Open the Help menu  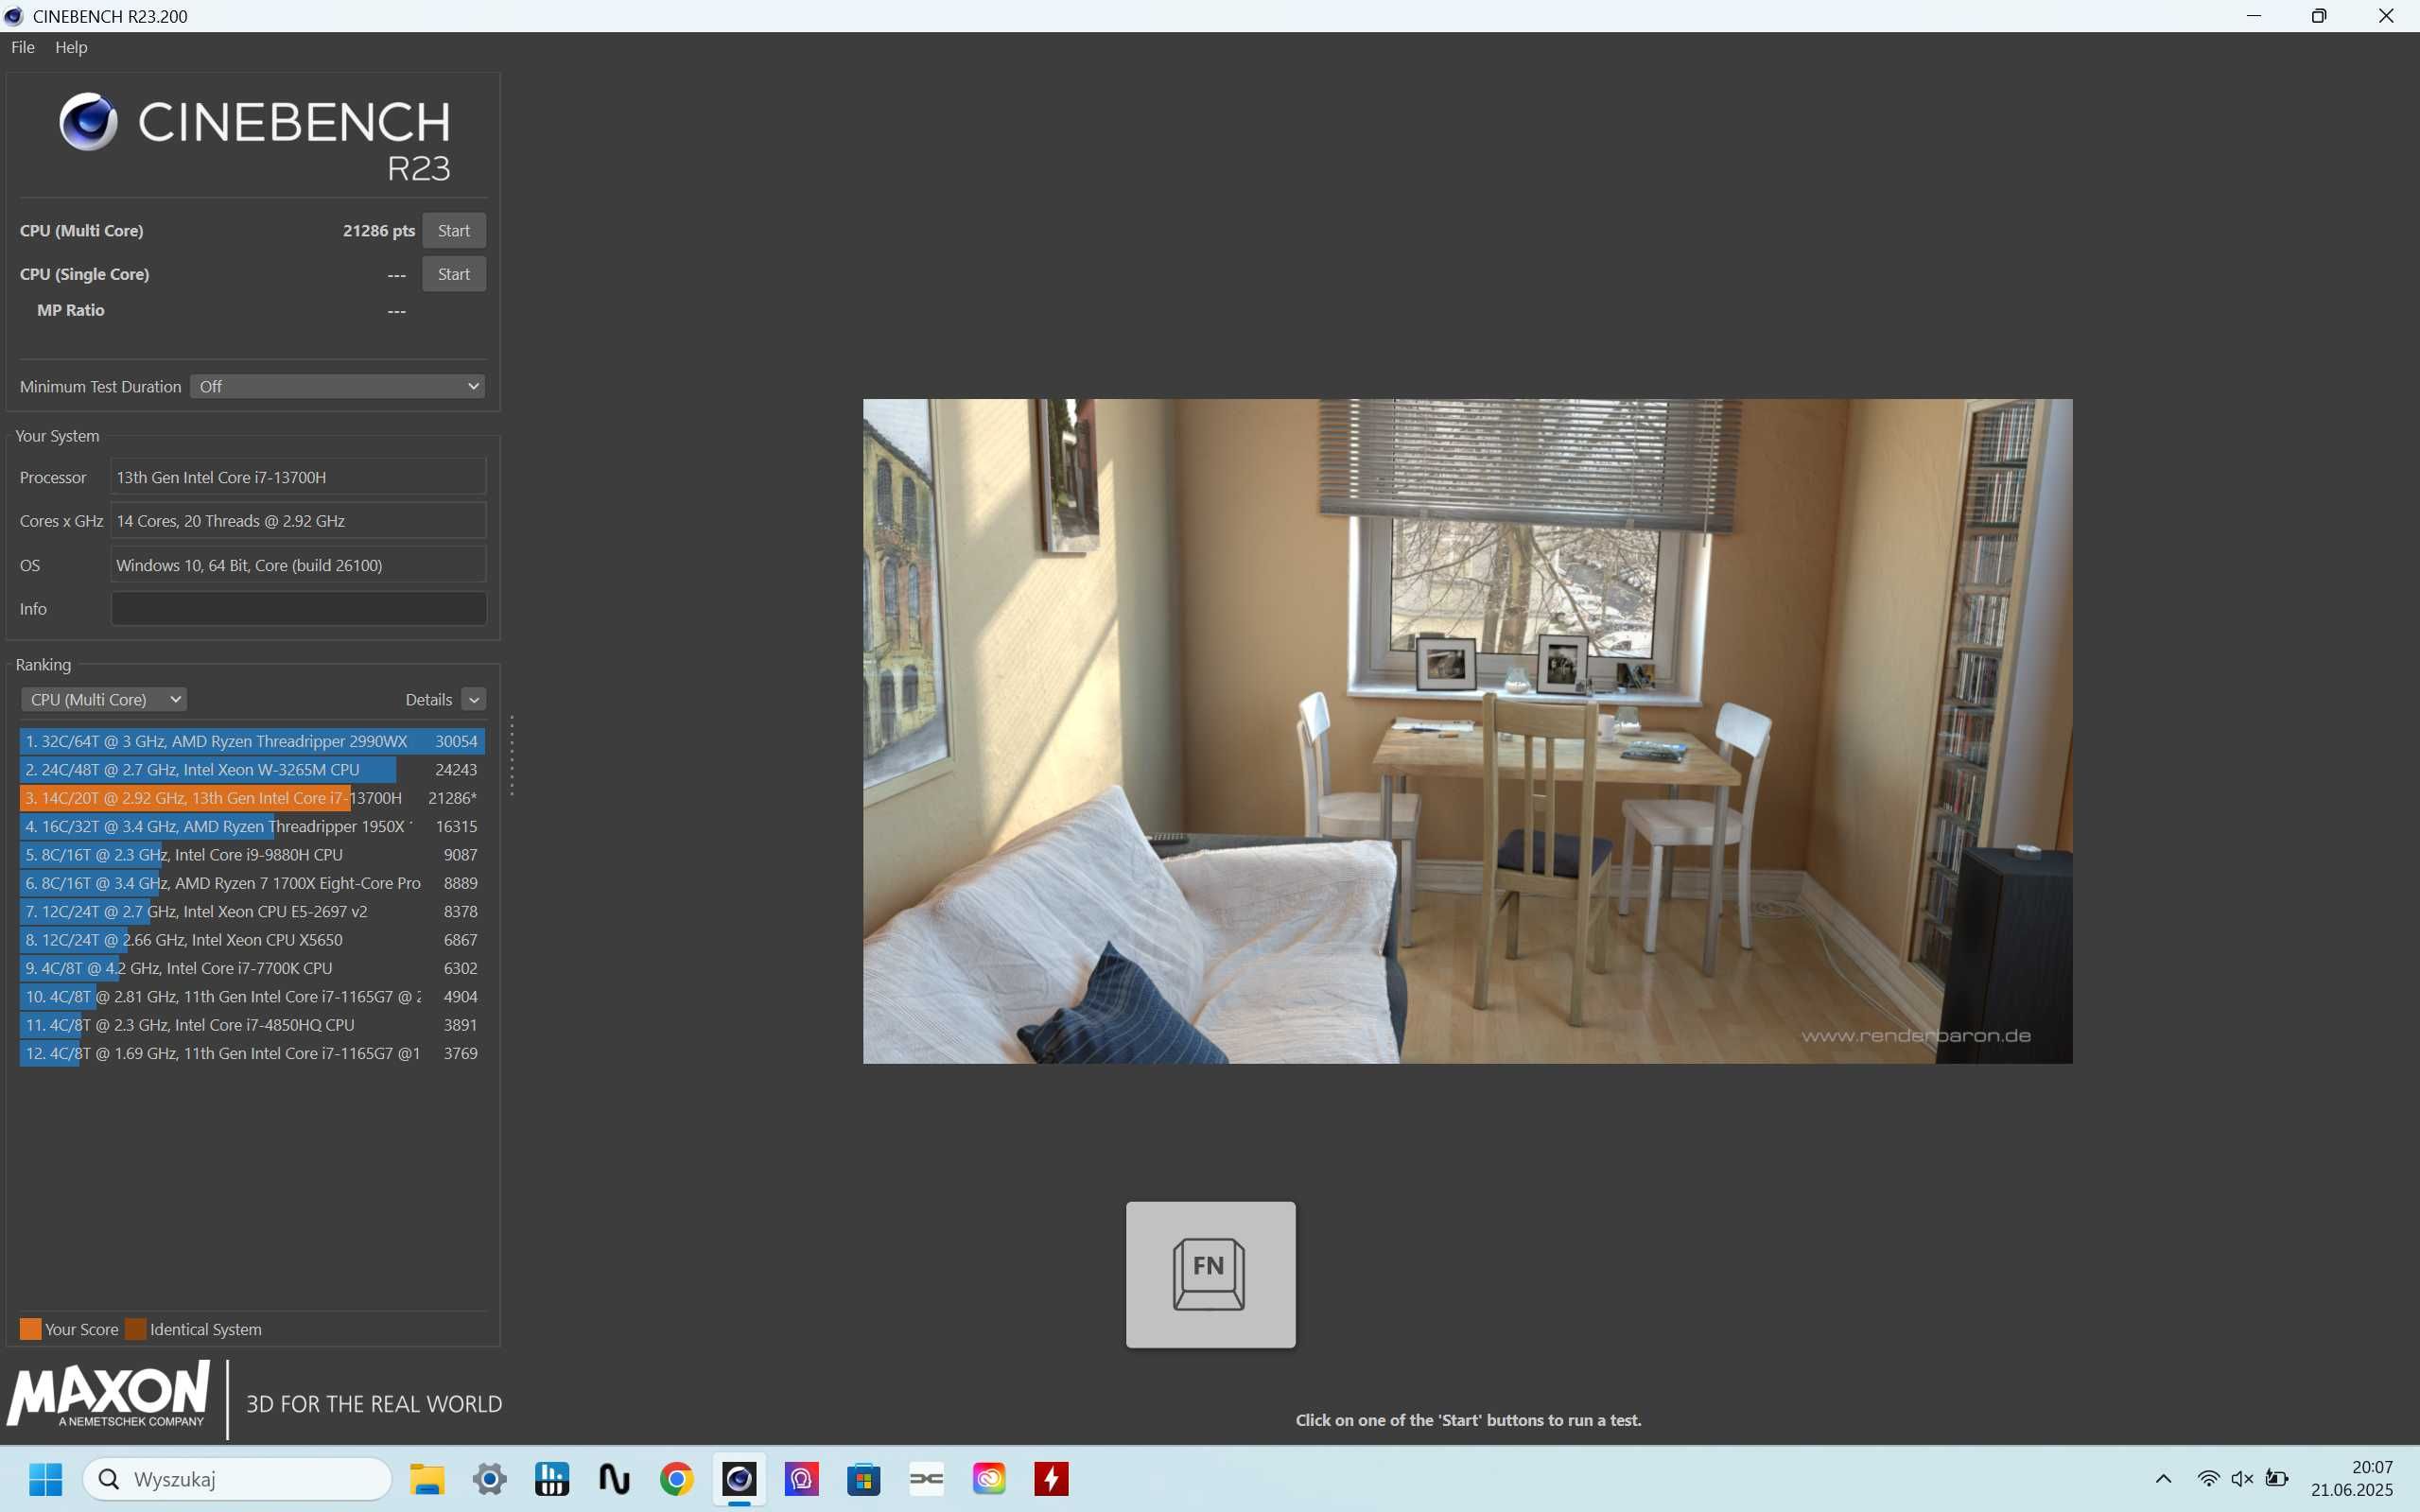(x=71, y=47)
